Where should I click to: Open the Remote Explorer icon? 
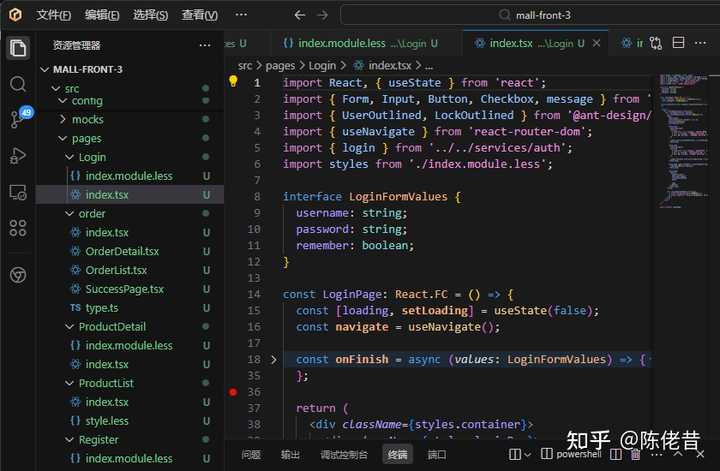pos(18,191)
